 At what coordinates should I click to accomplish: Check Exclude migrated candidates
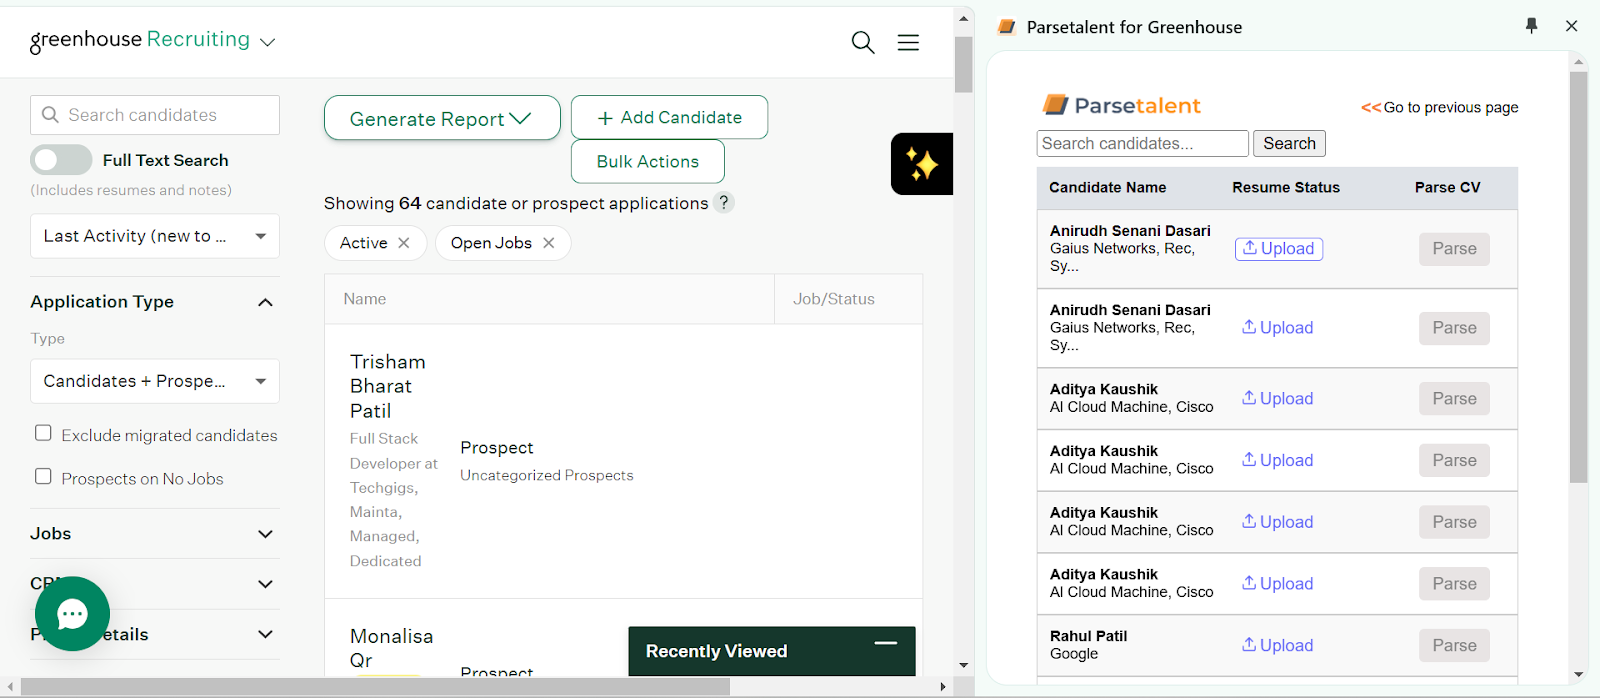tap(43, 433)
